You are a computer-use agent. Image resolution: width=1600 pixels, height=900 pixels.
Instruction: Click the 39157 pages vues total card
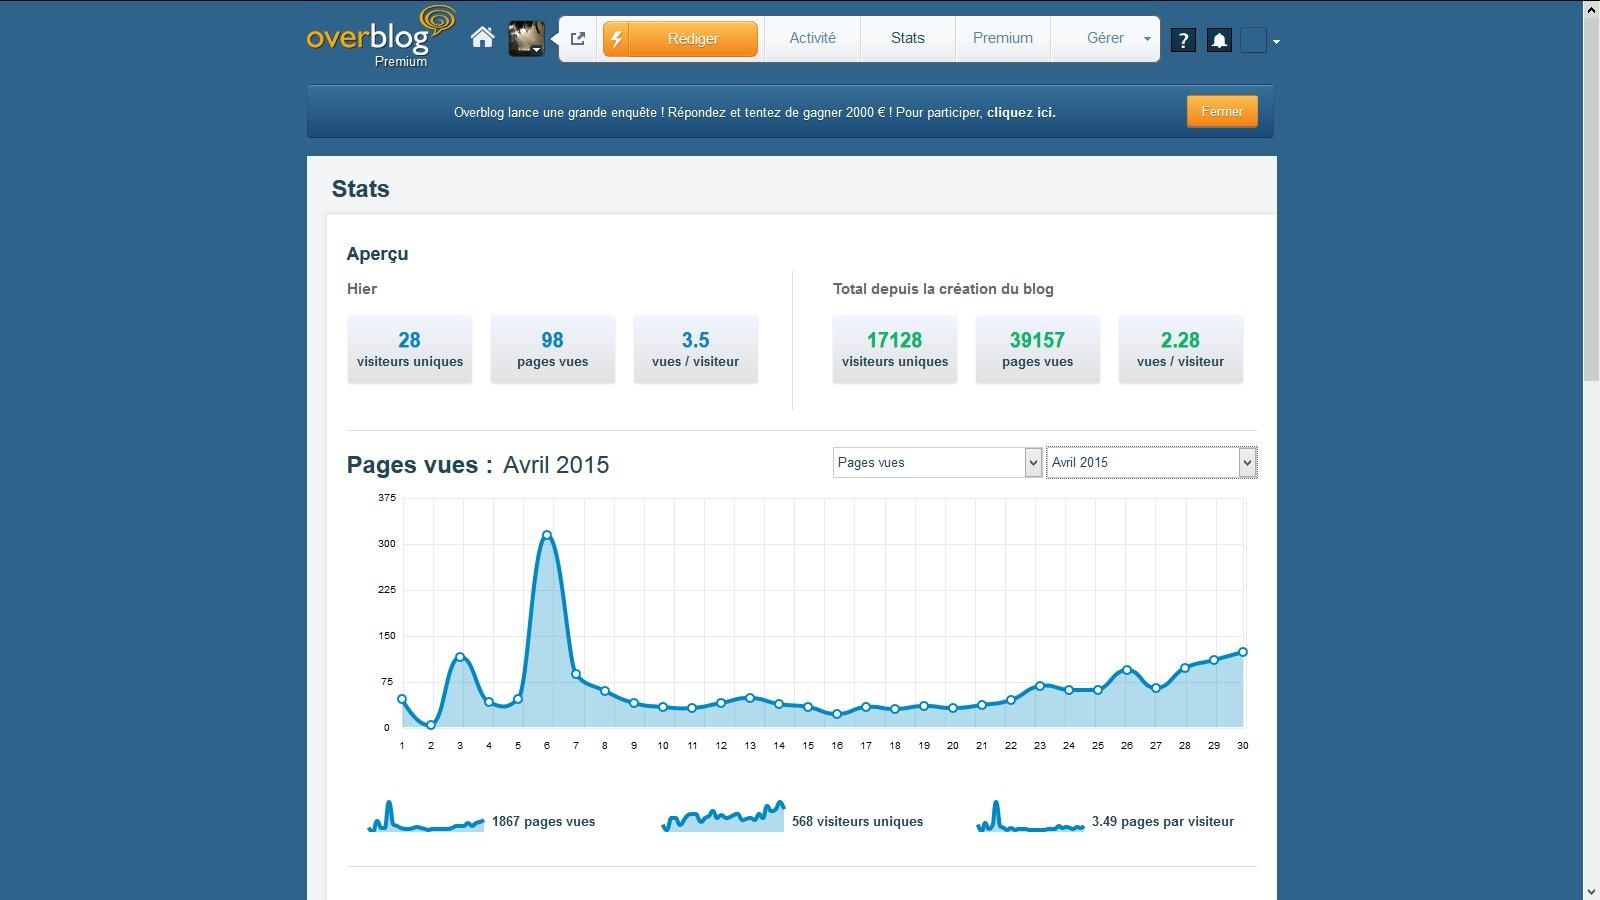click(1038, 349)
